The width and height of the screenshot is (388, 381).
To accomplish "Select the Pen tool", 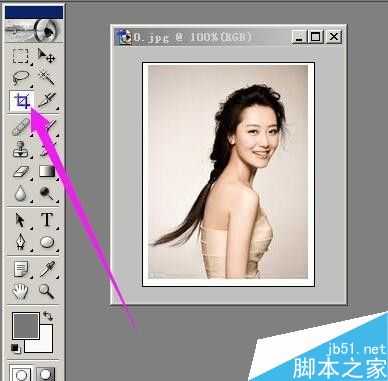I will click(x=21, y=242).
